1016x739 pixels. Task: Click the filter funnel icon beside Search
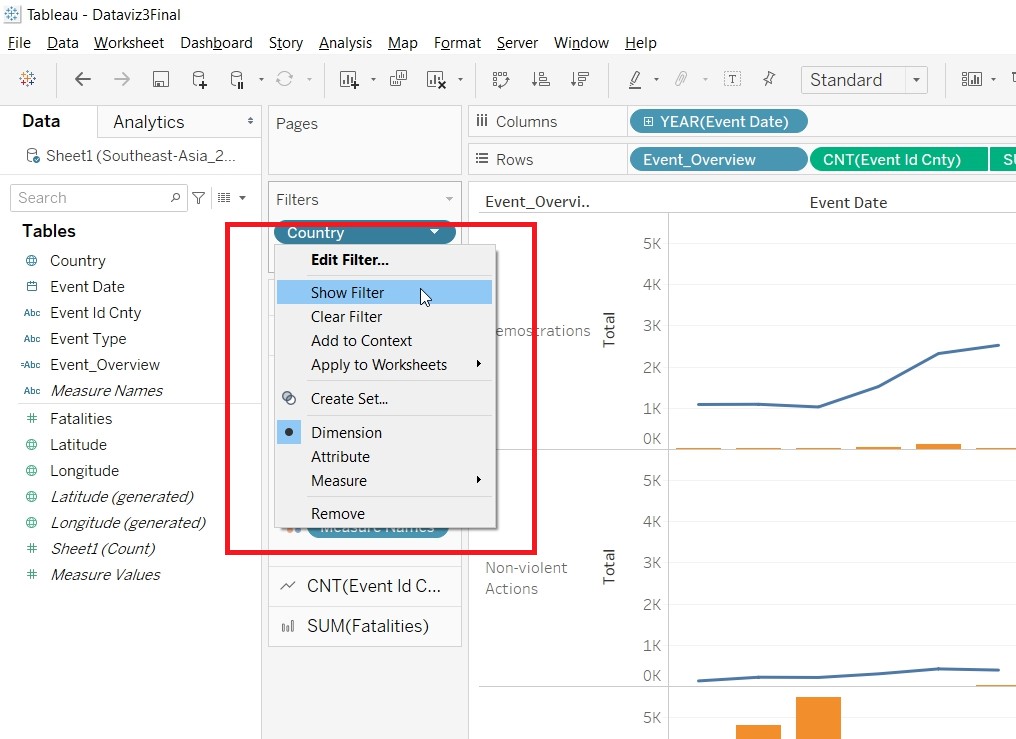[198, 198]
